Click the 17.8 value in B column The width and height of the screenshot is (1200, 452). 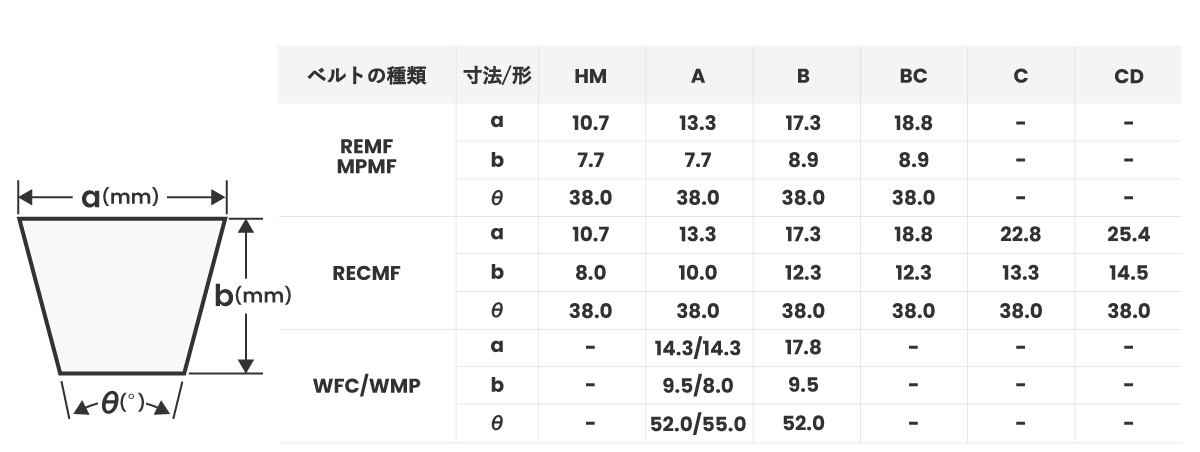pyautogui.click(x=803, y=348)
